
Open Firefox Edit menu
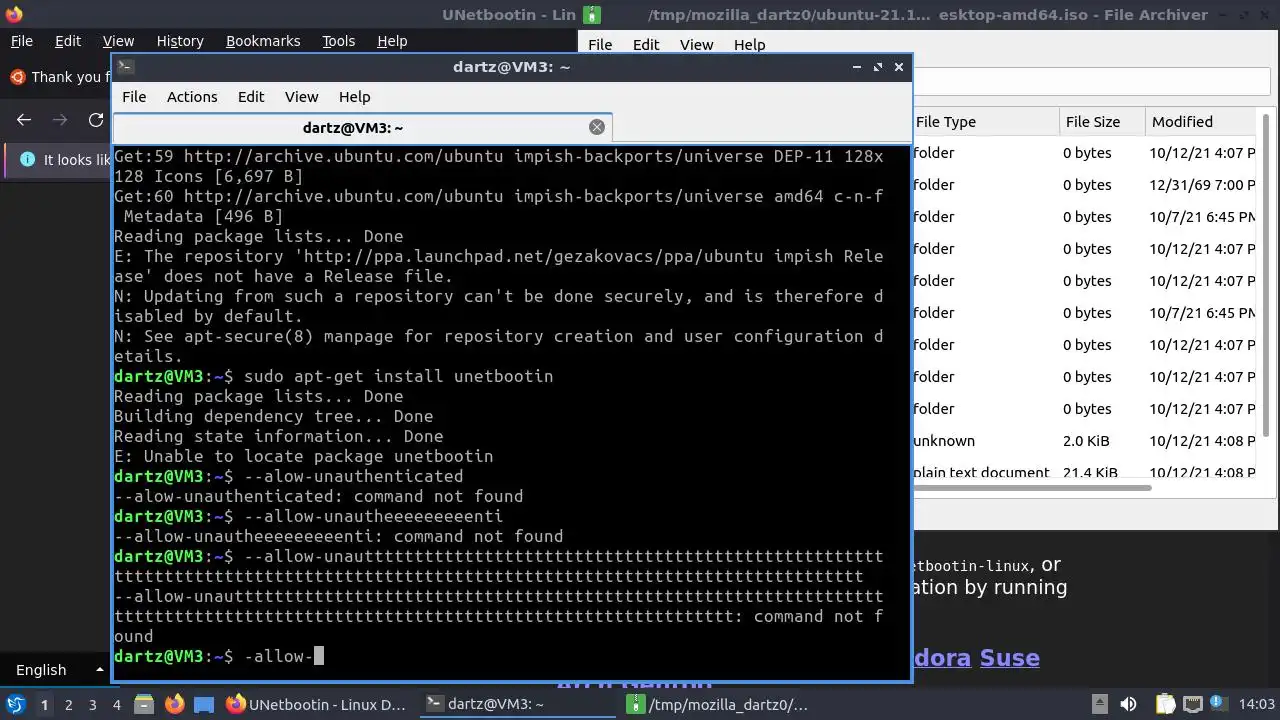click(68, 41)
